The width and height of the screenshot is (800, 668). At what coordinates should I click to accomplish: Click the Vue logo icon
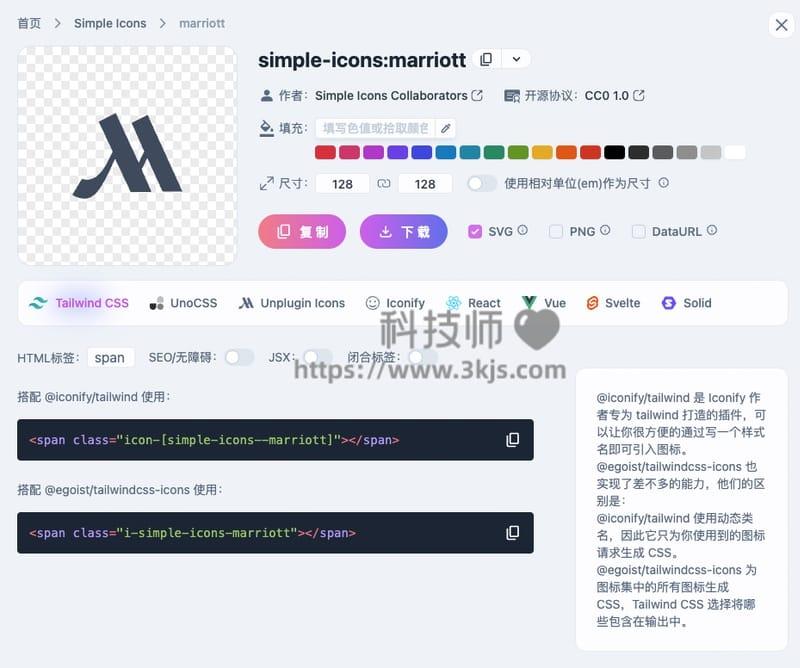tap(529, 302)
